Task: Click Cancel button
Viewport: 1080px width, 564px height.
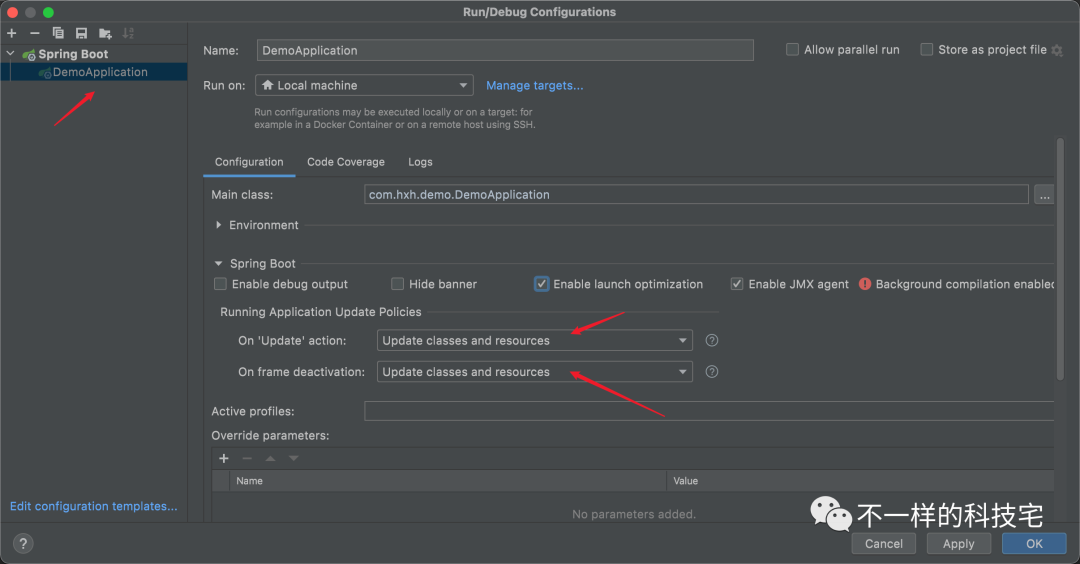Action: point(884,543)
